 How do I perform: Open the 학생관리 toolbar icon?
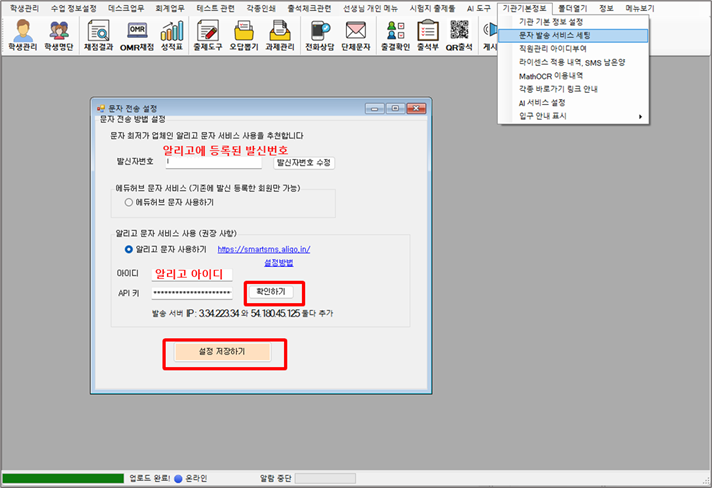(21, 35)
